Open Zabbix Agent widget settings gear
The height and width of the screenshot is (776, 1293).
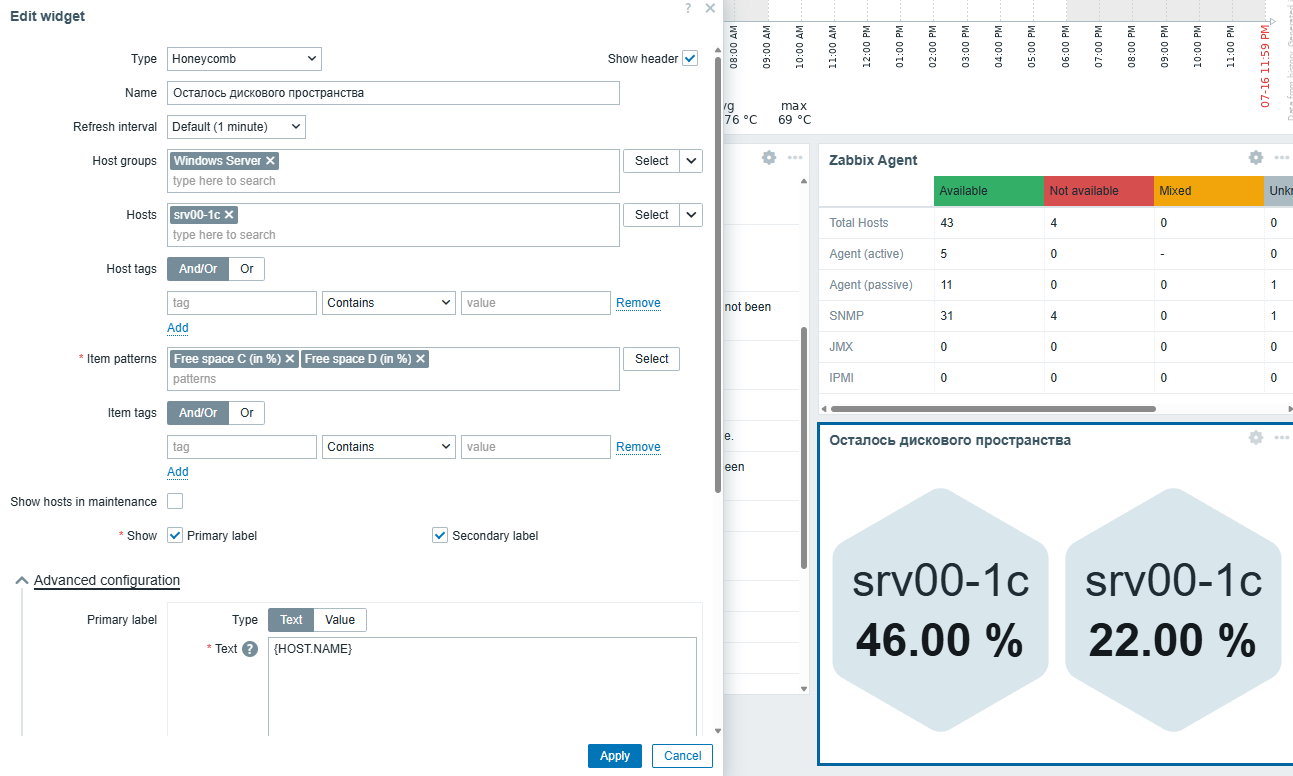[x=1256, y=158]
